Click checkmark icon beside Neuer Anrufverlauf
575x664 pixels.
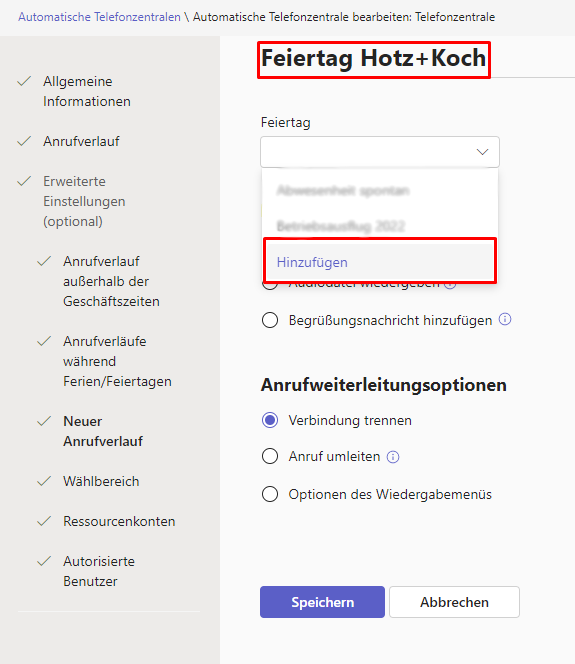[x=44, y=421]
